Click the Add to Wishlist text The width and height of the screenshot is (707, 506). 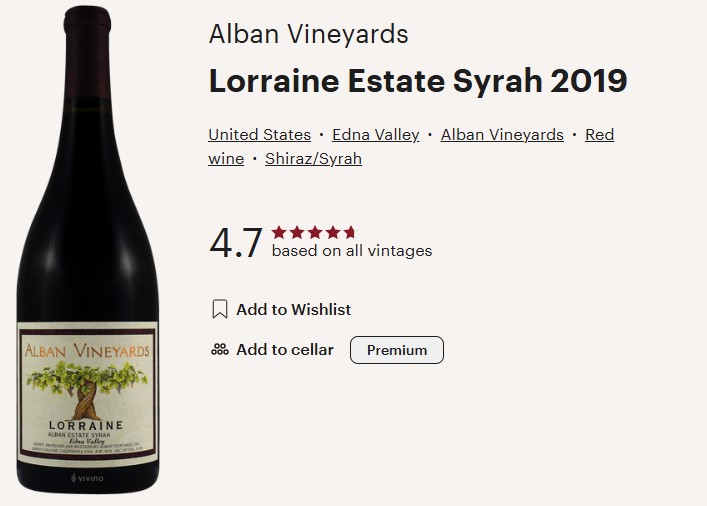(293, 310)
